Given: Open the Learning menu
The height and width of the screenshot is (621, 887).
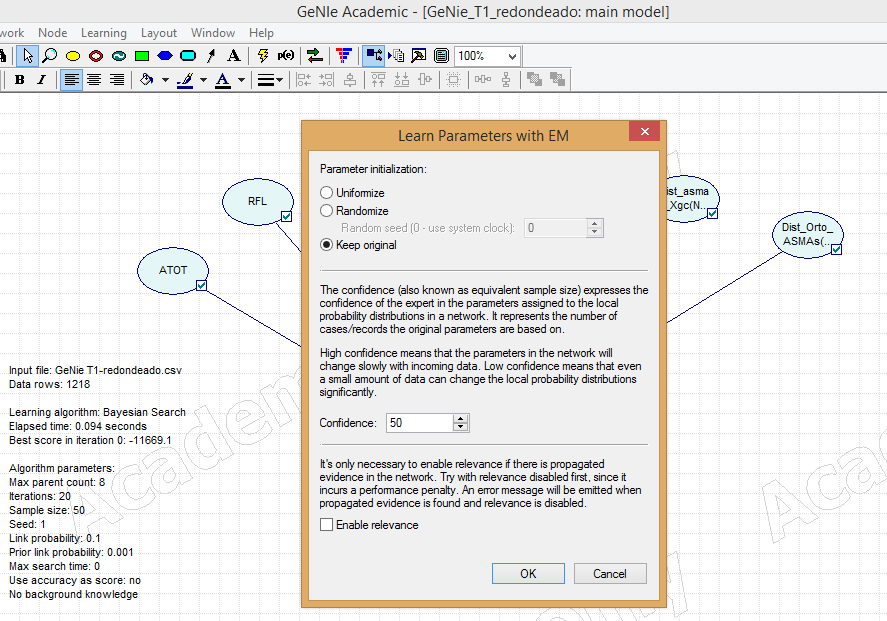Looking at the screenshot, I should click(104, 33).
